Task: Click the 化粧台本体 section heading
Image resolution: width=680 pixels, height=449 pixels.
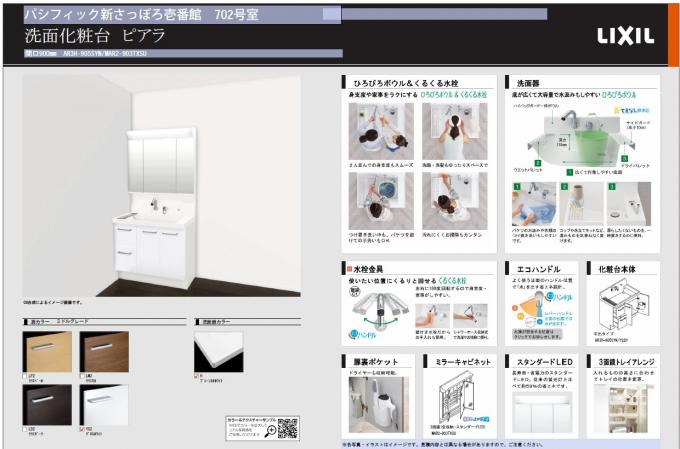Action: 617,269
